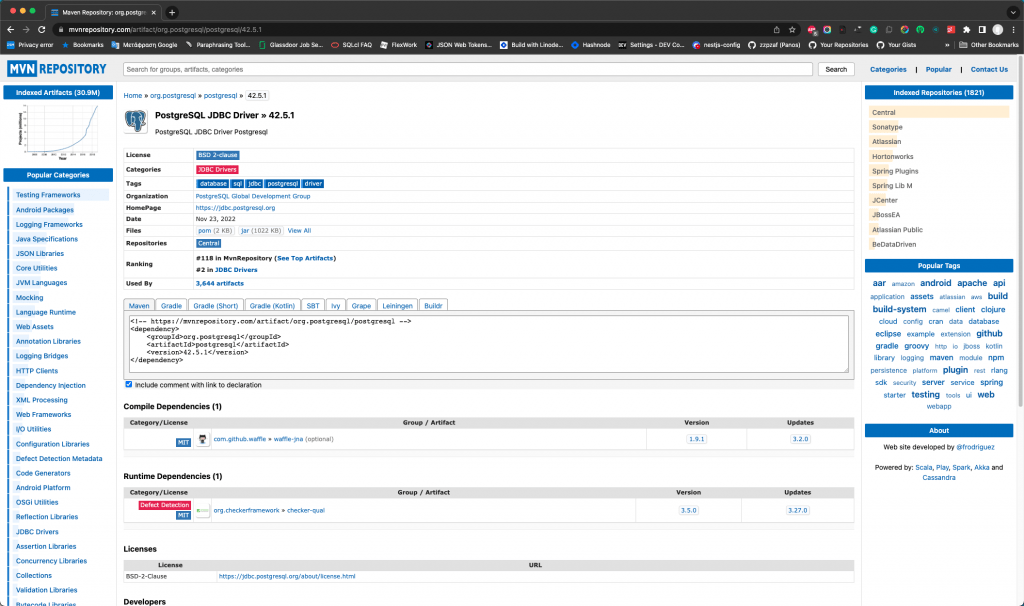Focus the artifact search input field
This screenshot has height=606, width=1024.
coord(468,69)
